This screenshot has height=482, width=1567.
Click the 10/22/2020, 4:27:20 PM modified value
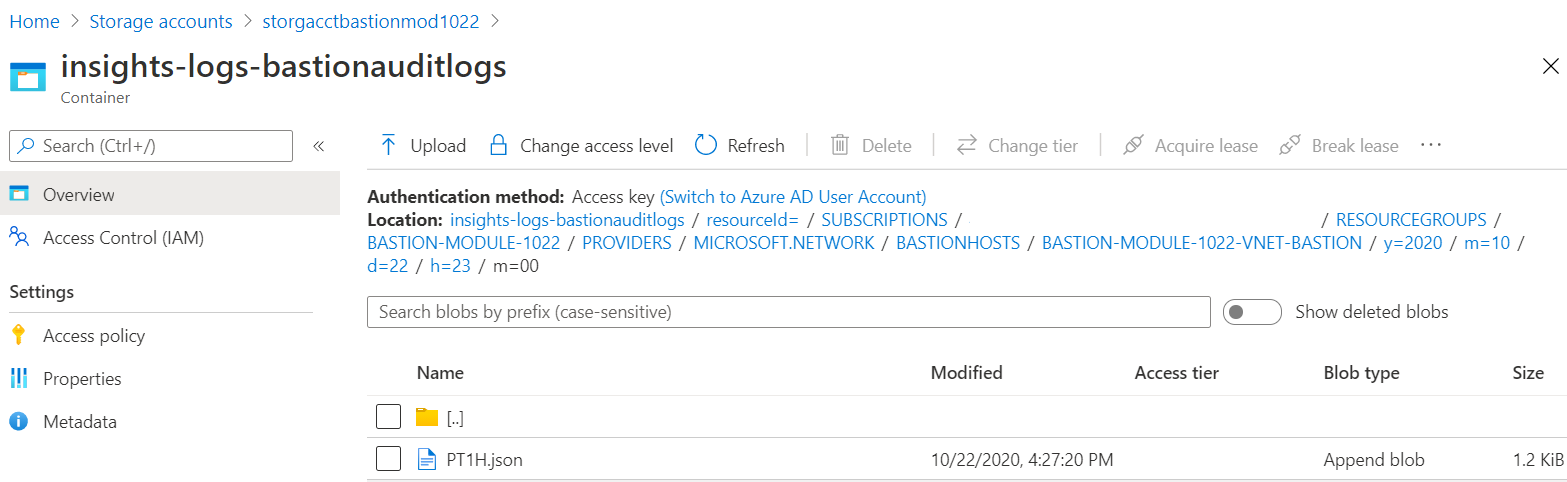click(1022, 460)
